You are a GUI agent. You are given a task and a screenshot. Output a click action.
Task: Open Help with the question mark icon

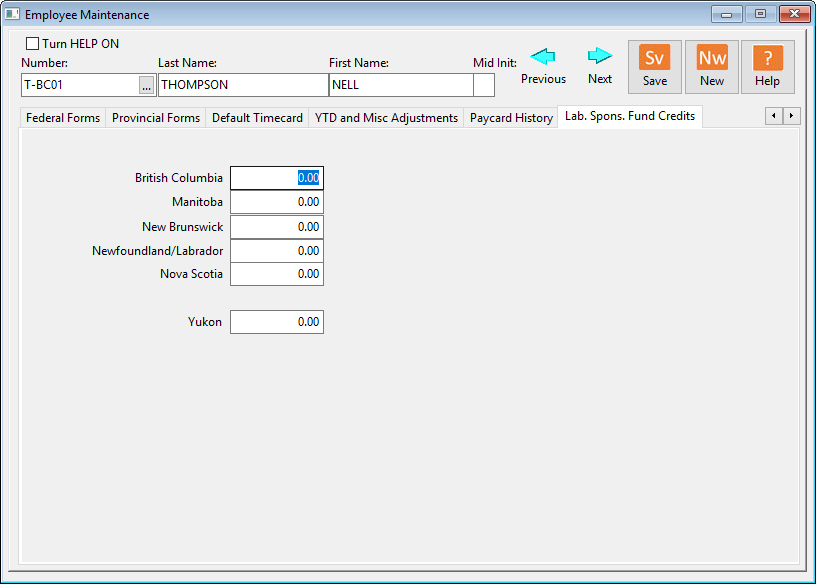(767, 67)
